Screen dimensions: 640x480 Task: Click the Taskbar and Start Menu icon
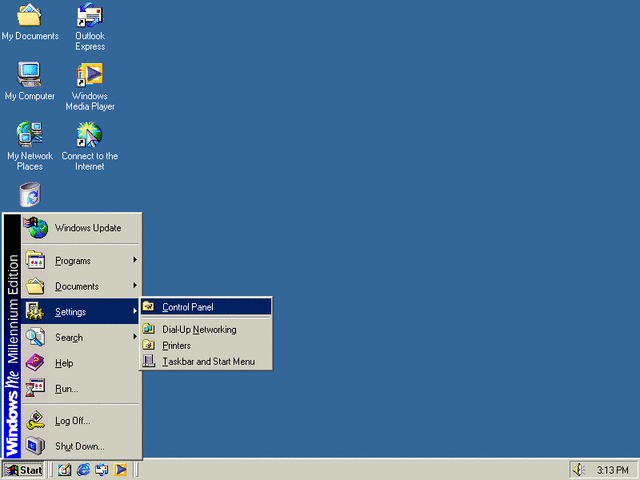pyautogui.click(x=149, y=361)
